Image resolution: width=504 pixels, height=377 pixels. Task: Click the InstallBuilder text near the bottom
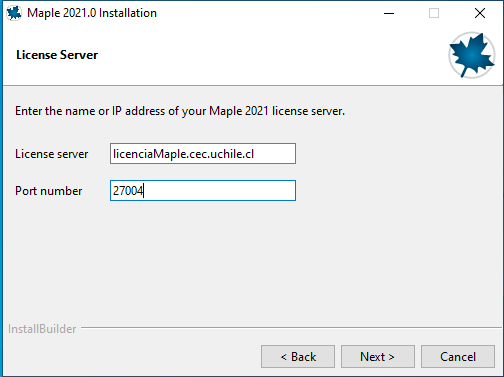[x=42, y=329]
